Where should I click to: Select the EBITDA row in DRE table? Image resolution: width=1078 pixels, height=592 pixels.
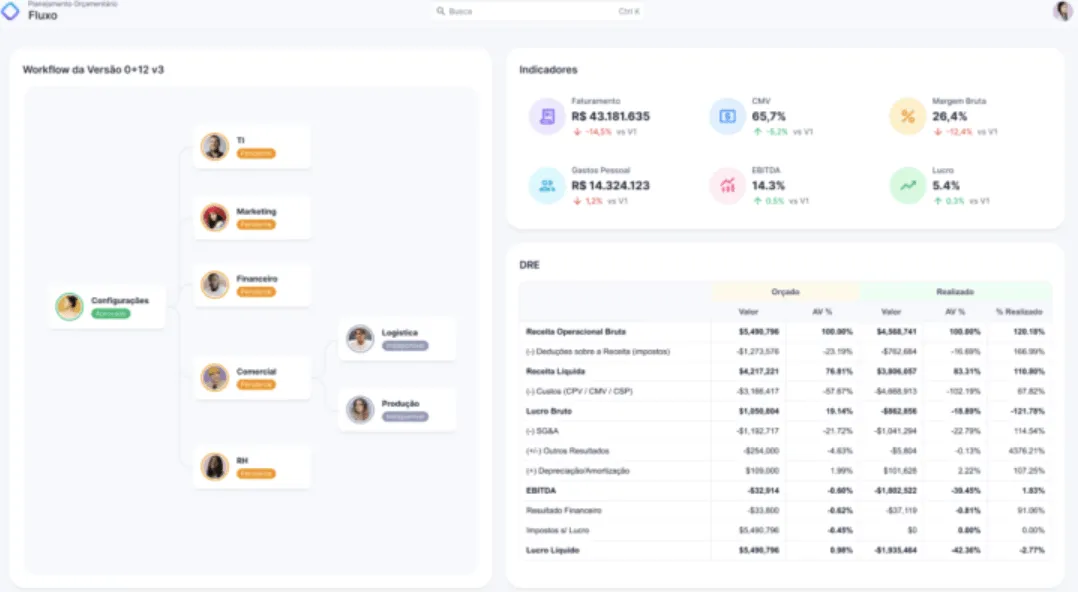[x=785, y=490]
